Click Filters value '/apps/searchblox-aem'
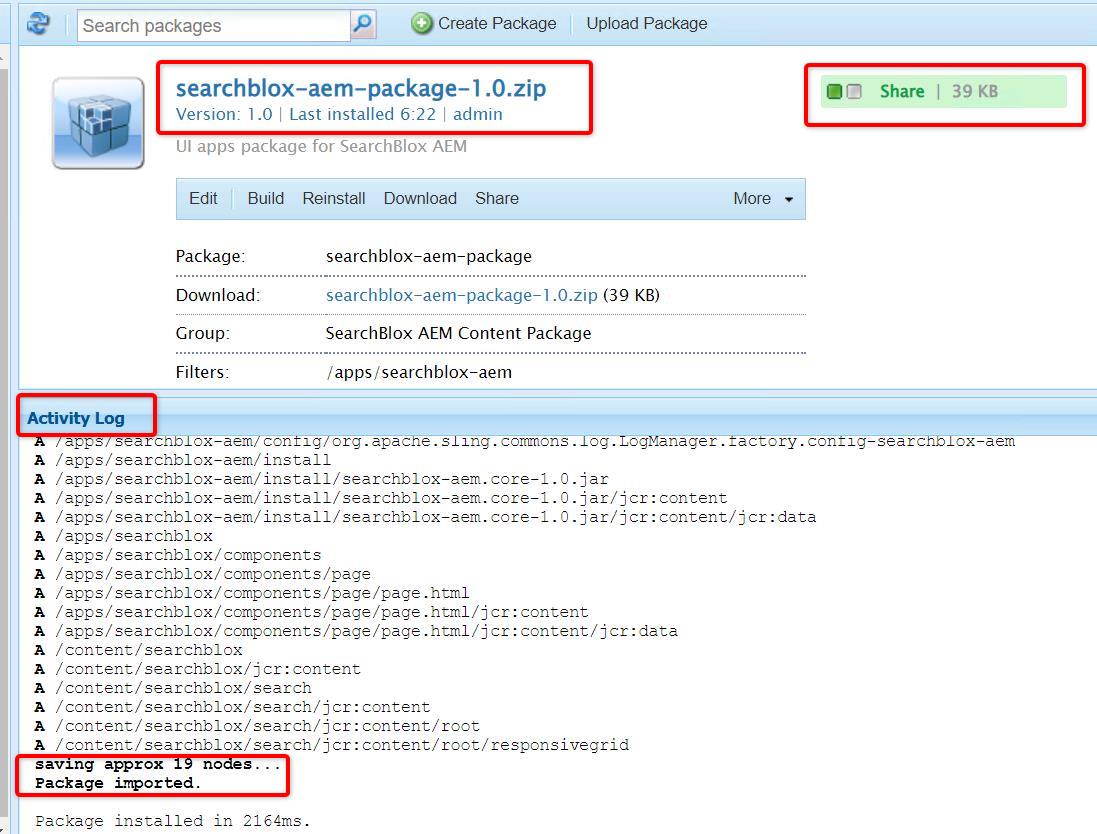 (x=419, y=372)
